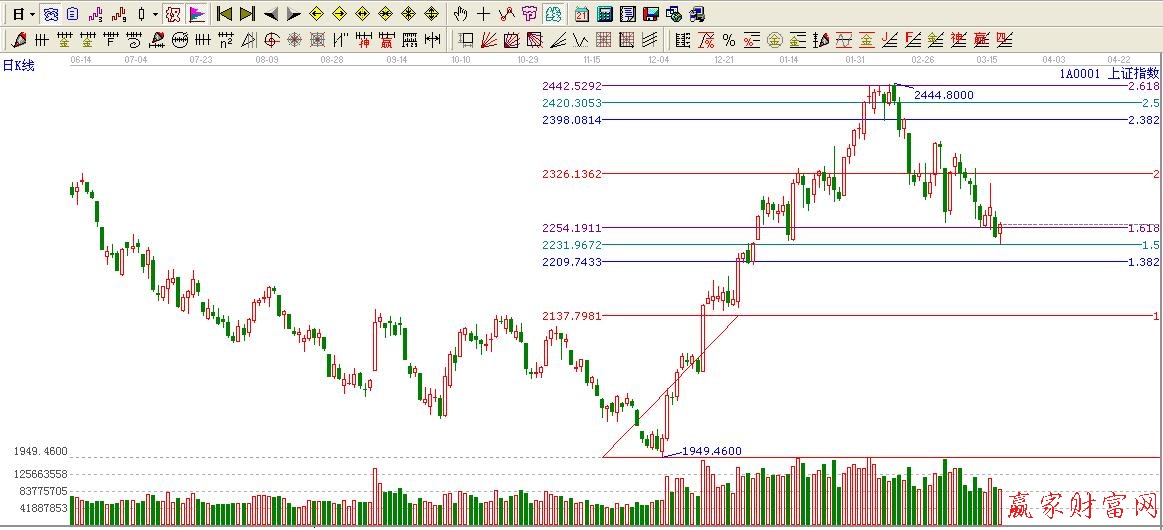Click the floppy disk save icon
The width and height of the screenshot is (1163, 530).
click(x=651, y=15)
